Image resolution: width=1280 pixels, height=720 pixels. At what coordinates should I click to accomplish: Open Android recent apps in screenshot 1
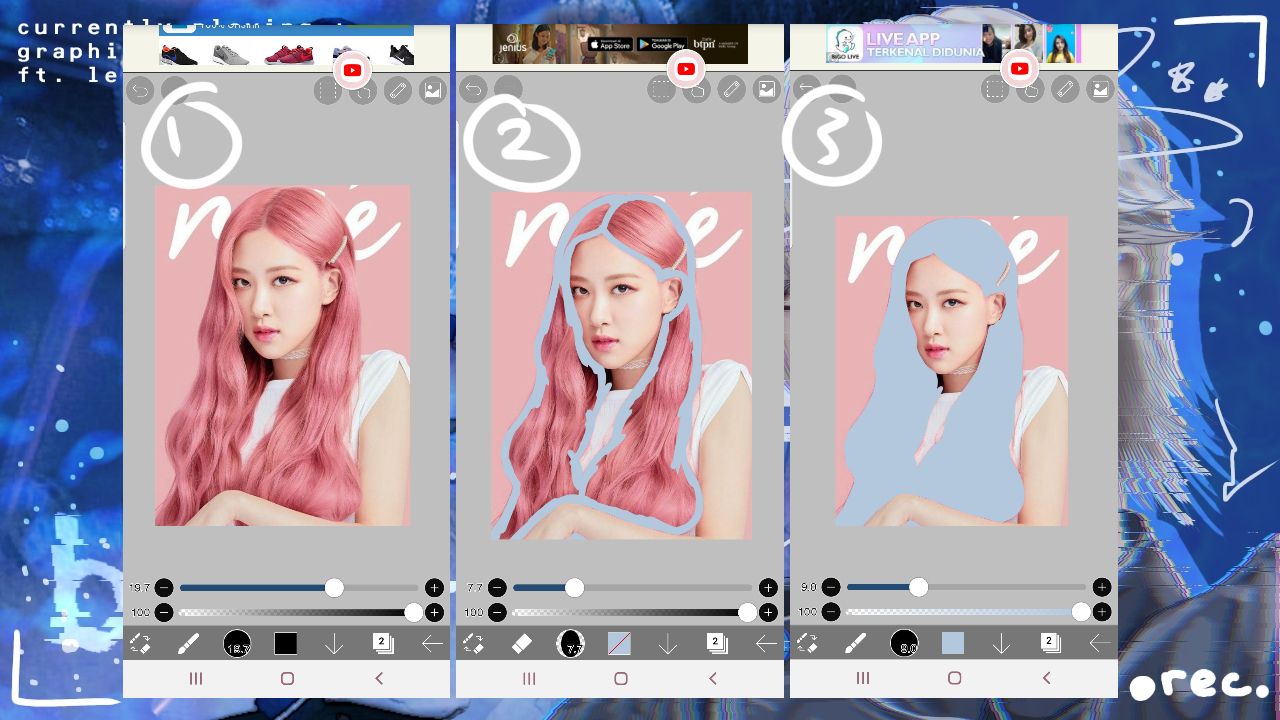pyautogui.click(x=196, y=679)
